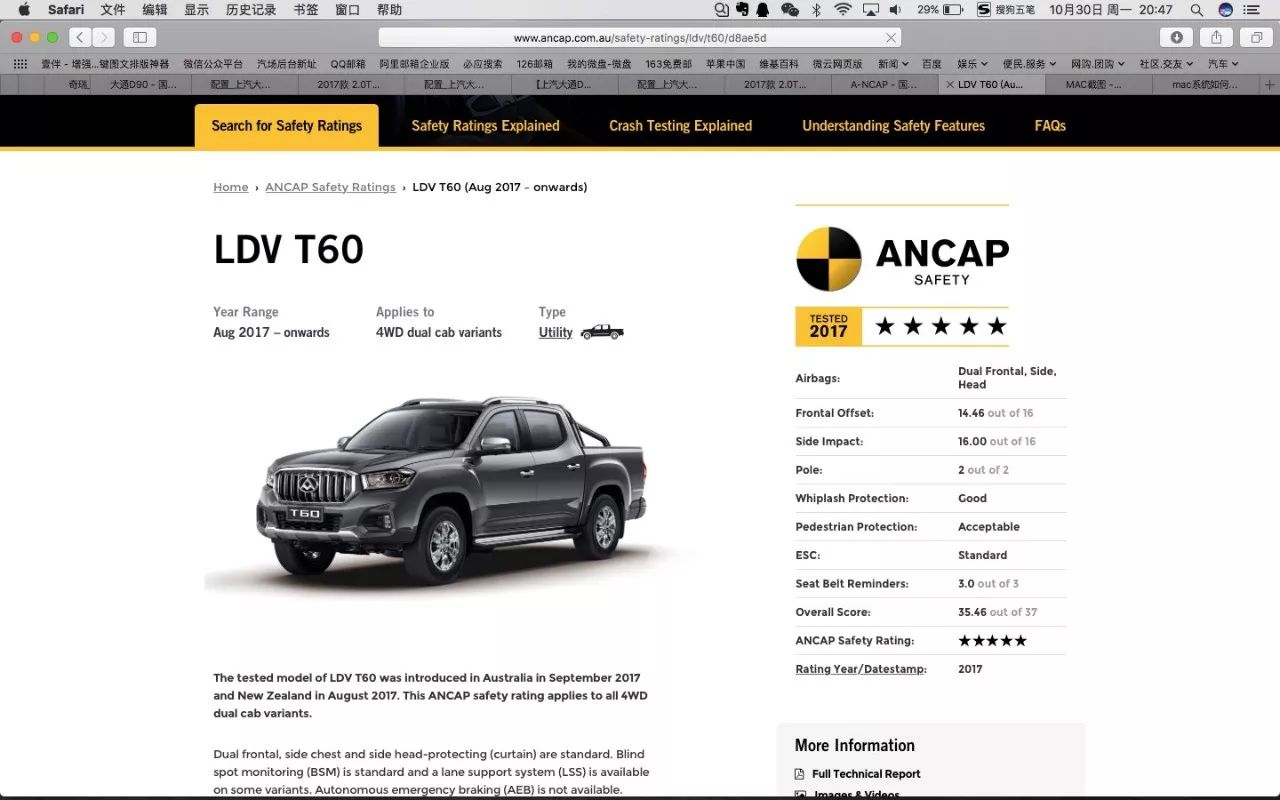Close the LDV T60 tab
Screen dimensions: 1280x800
click(x=949, y=85)
